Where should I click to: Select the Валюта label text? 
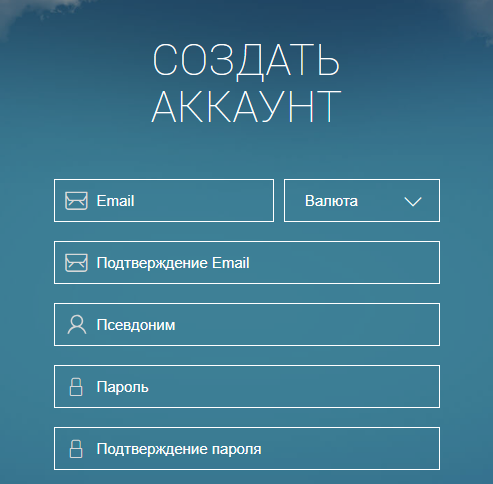click(x=331, y=201)
